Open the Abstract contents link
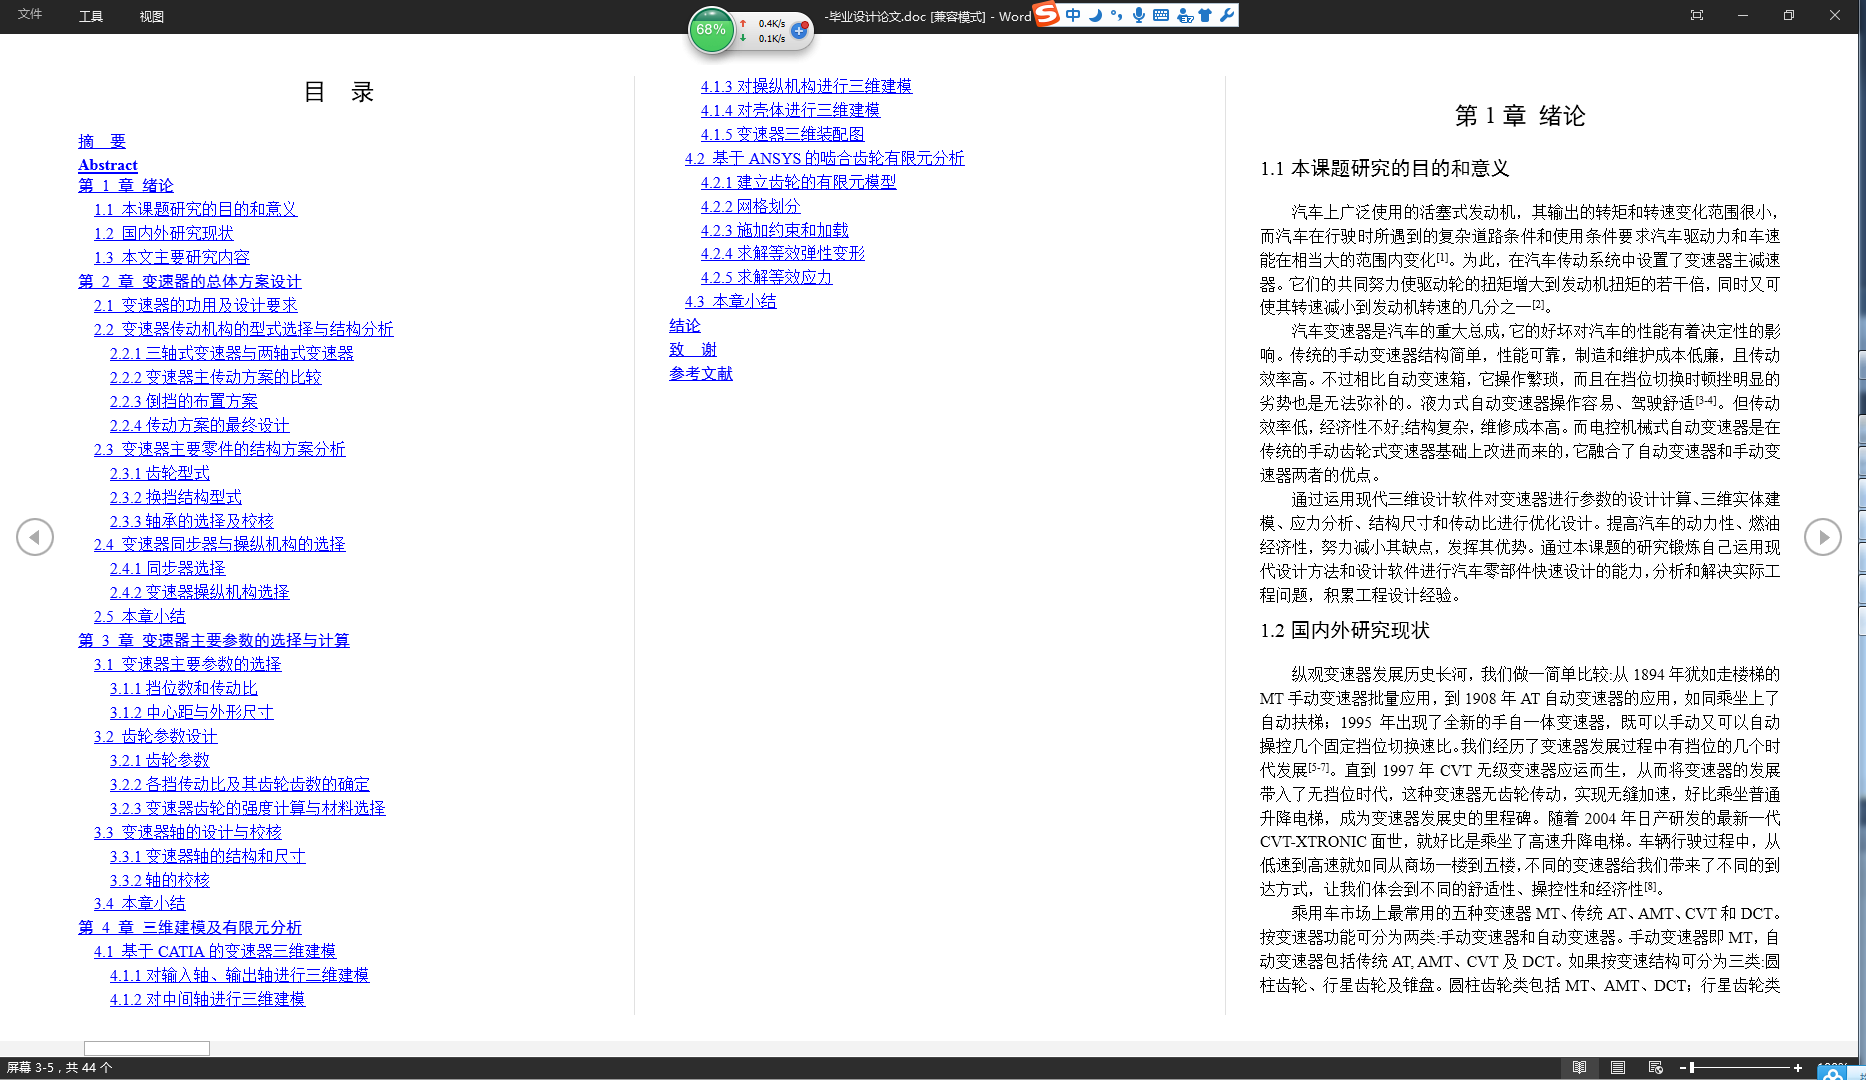Image resolution: width=1866 pixels, height=1080 pixels. [x=108, y=165]
